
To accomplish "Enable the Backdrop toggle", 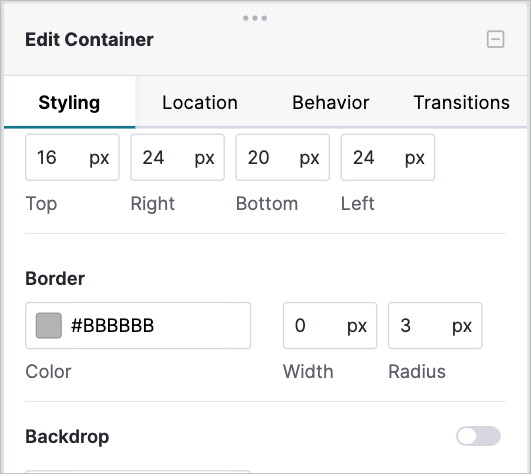I will pos(478,436).
